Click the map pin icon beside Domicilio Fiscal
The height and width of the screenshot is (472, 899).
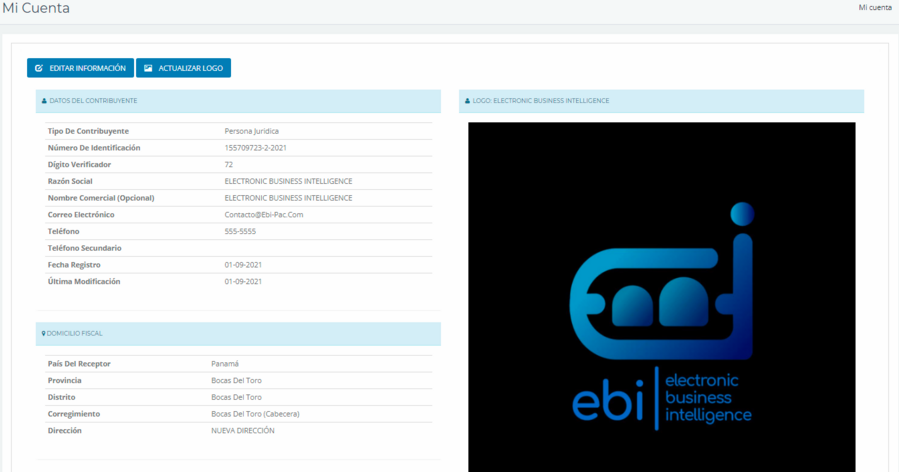click(44, 333)
